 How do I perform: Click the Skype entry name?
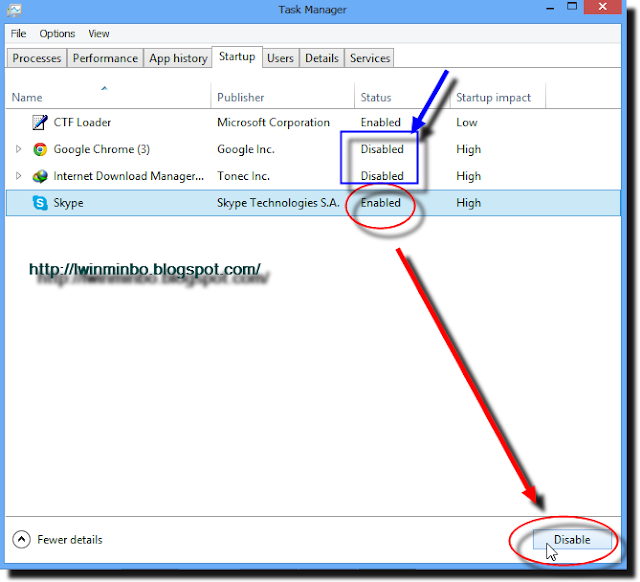coord(68,203)
